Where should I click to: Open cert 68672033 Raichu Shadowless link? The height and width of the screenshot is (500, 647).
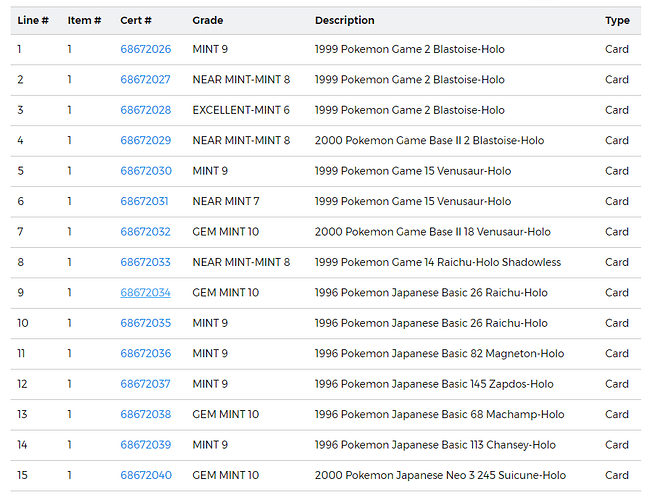(x=145, y=263)
